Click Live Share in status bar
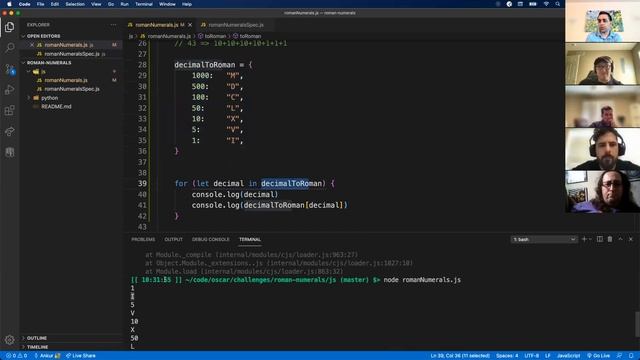640x360 pixels. pyautogui.click(x=81, y=356)
